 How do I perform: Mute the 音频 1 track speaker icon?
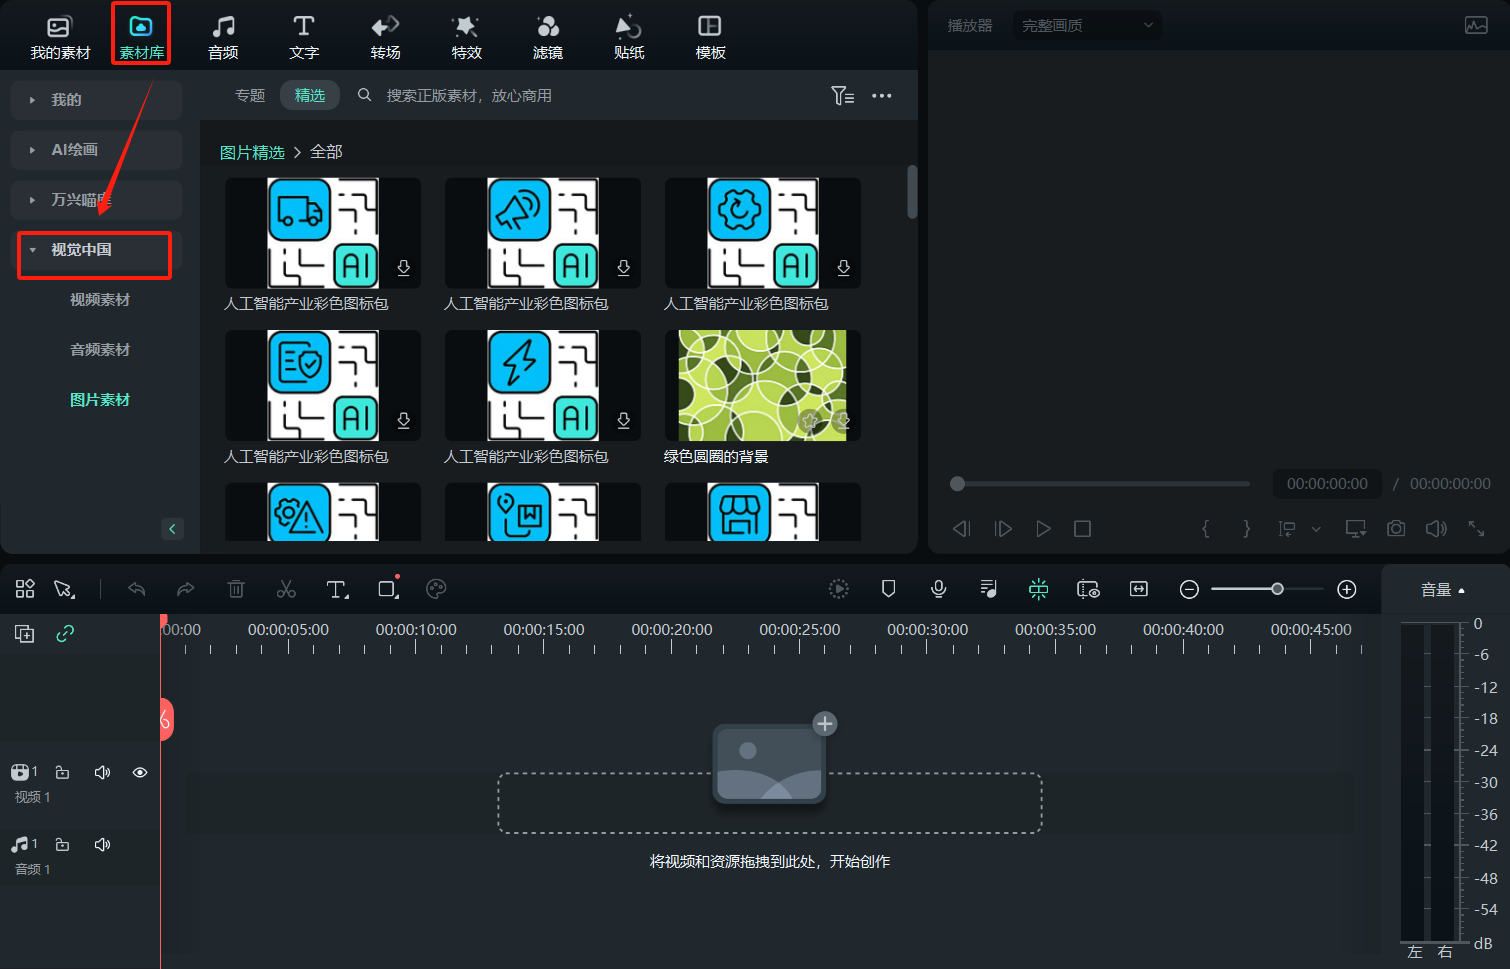tap(102, 844)
